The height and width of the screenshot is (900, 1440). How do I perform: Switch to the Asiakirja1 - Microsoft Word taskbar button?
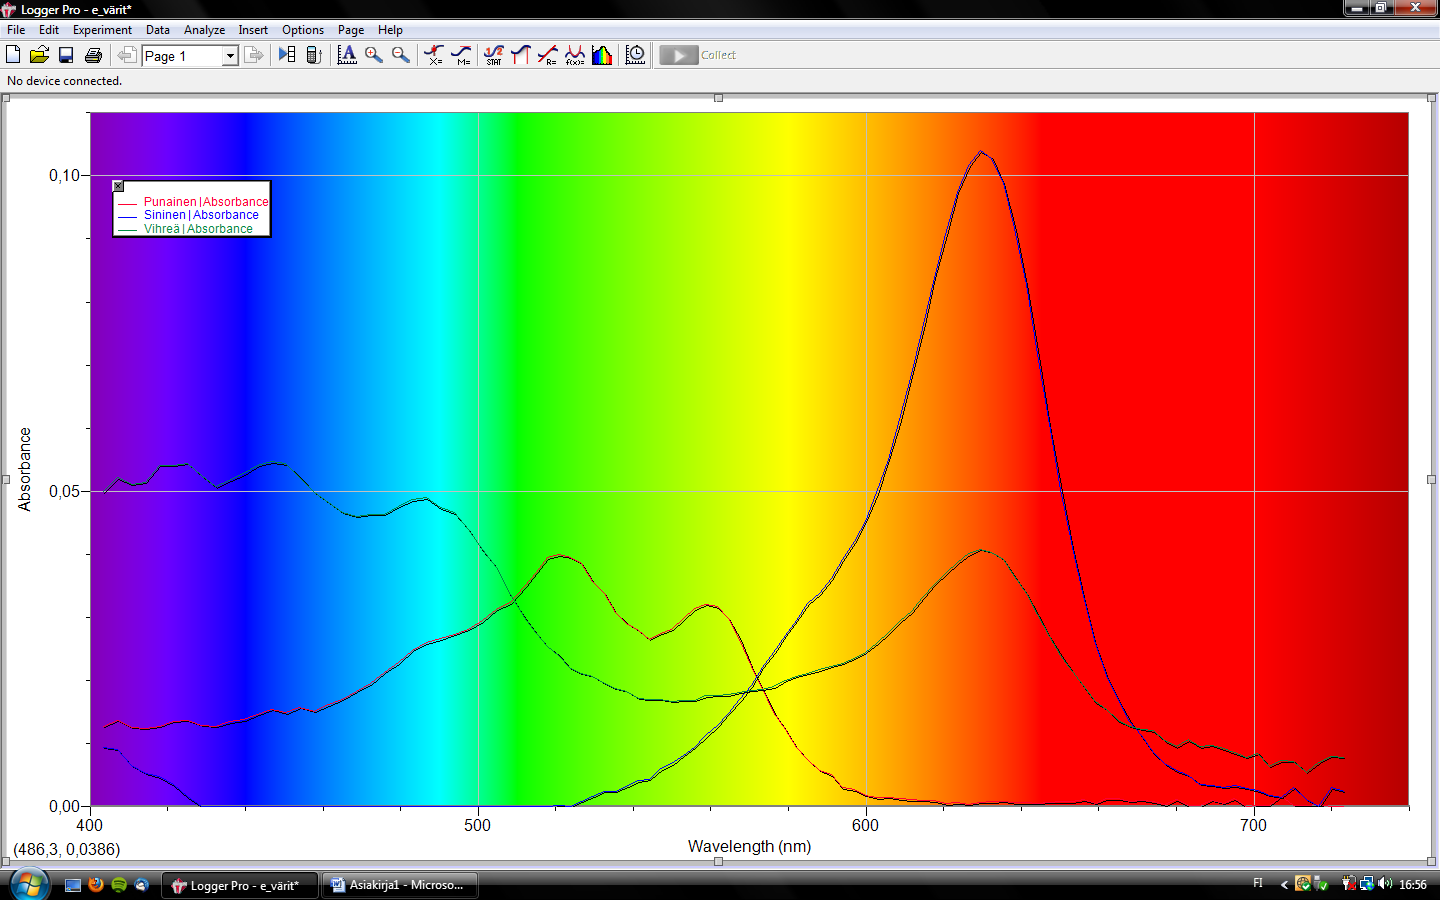point(400,885)
